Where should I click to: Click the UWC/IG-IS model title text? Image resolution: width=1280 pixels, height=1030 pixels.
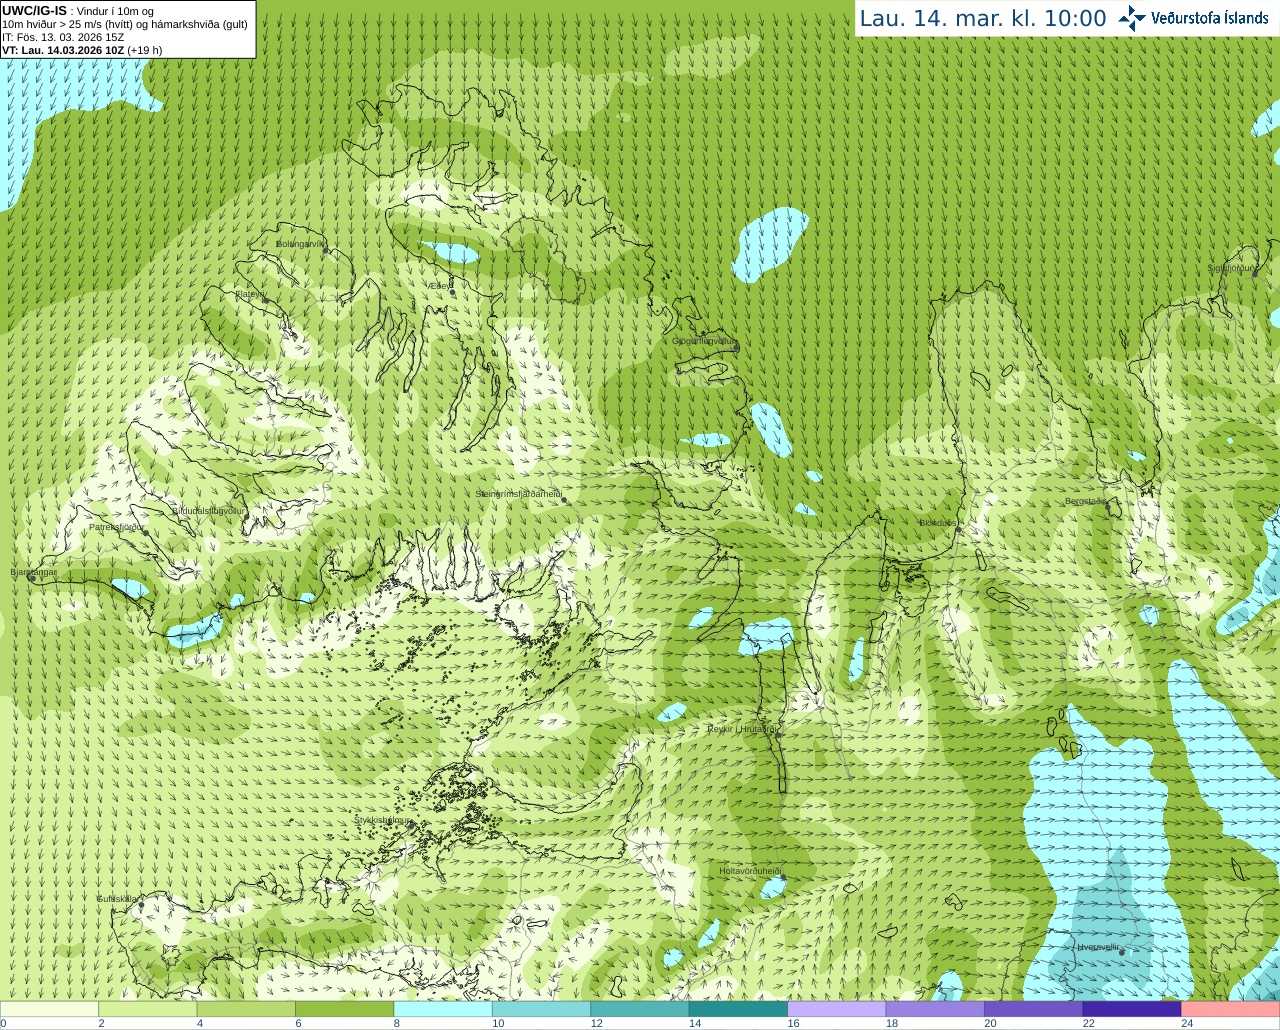[34, 11]
